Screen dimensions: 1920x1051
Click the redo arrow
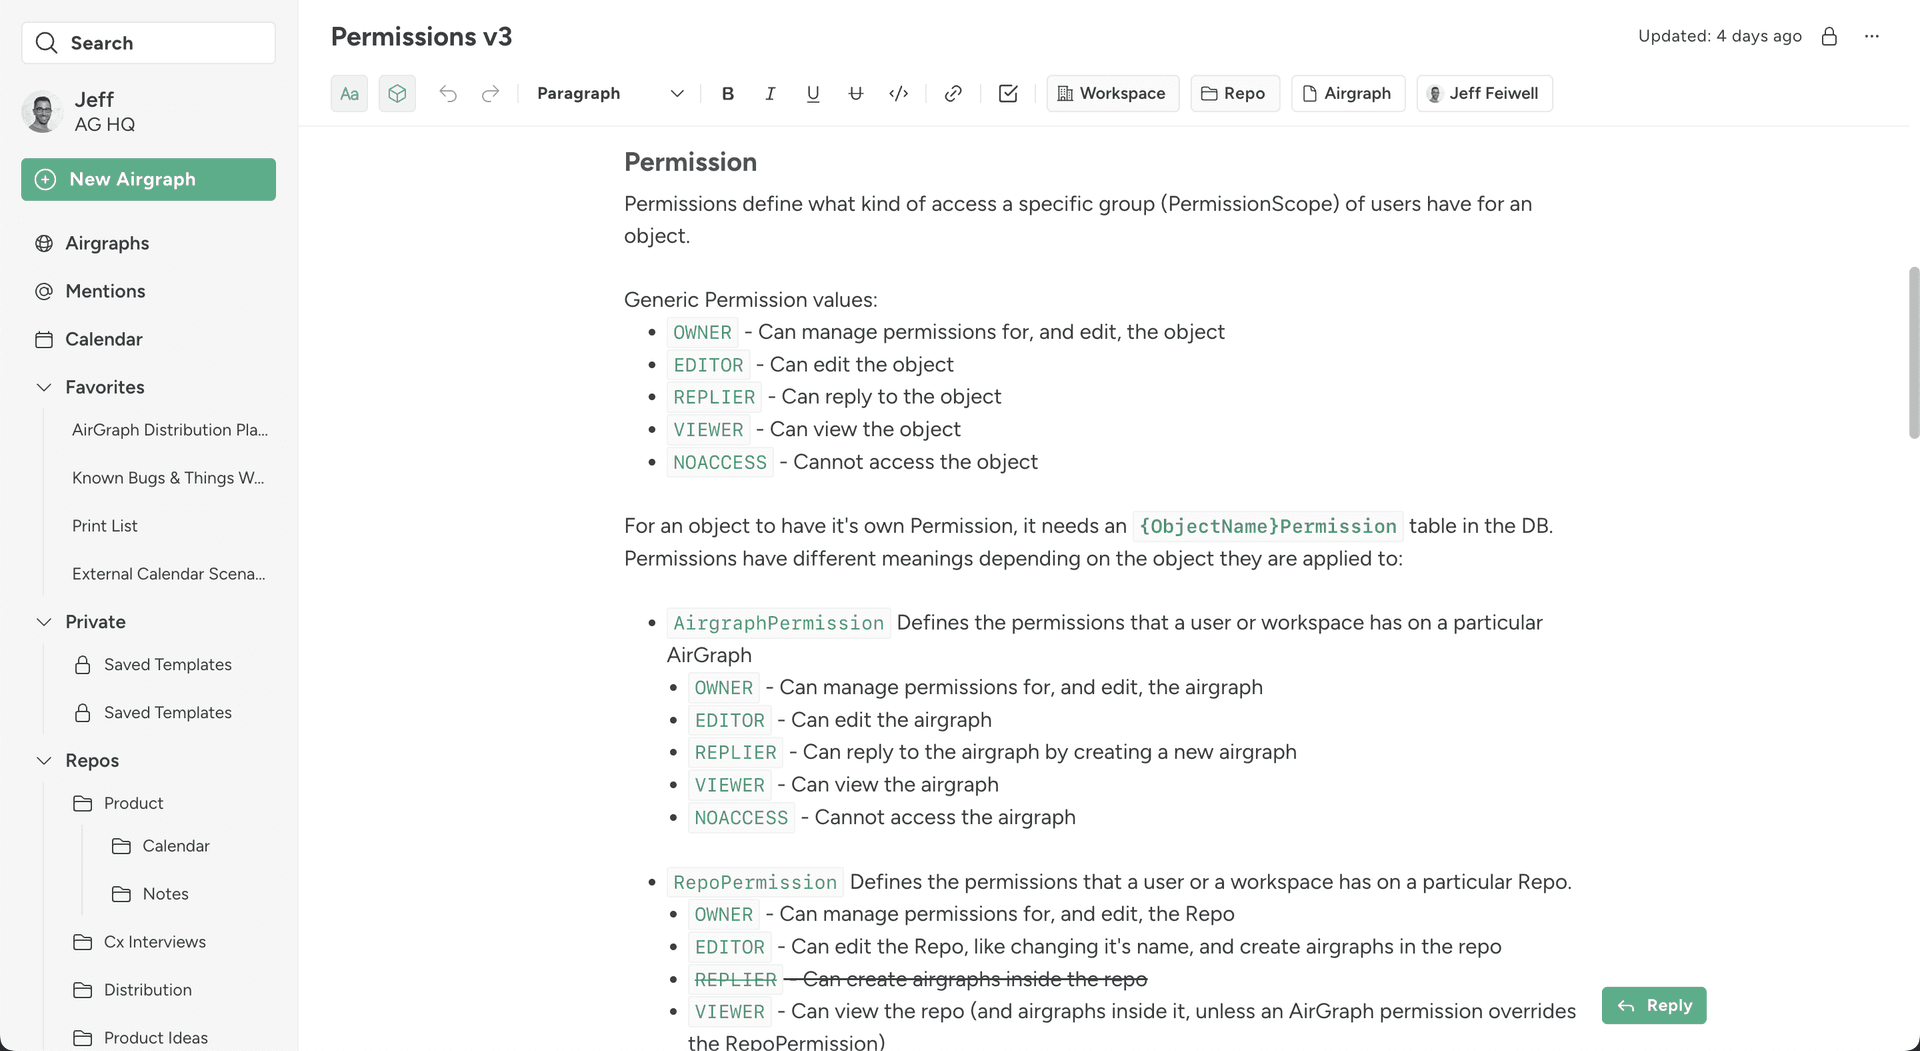click(x=490, y=93)
